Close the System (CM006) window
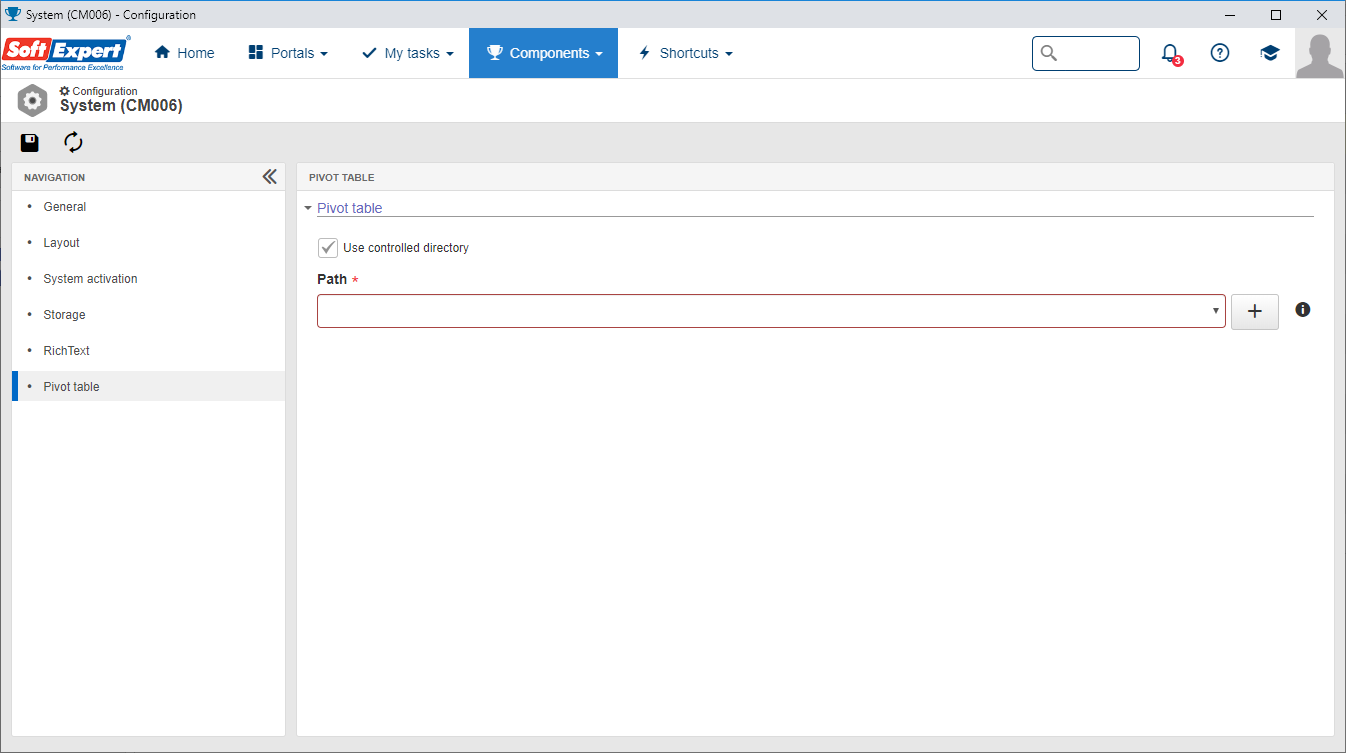This screenshot has height=753, width=1346. click(1322, 15)
